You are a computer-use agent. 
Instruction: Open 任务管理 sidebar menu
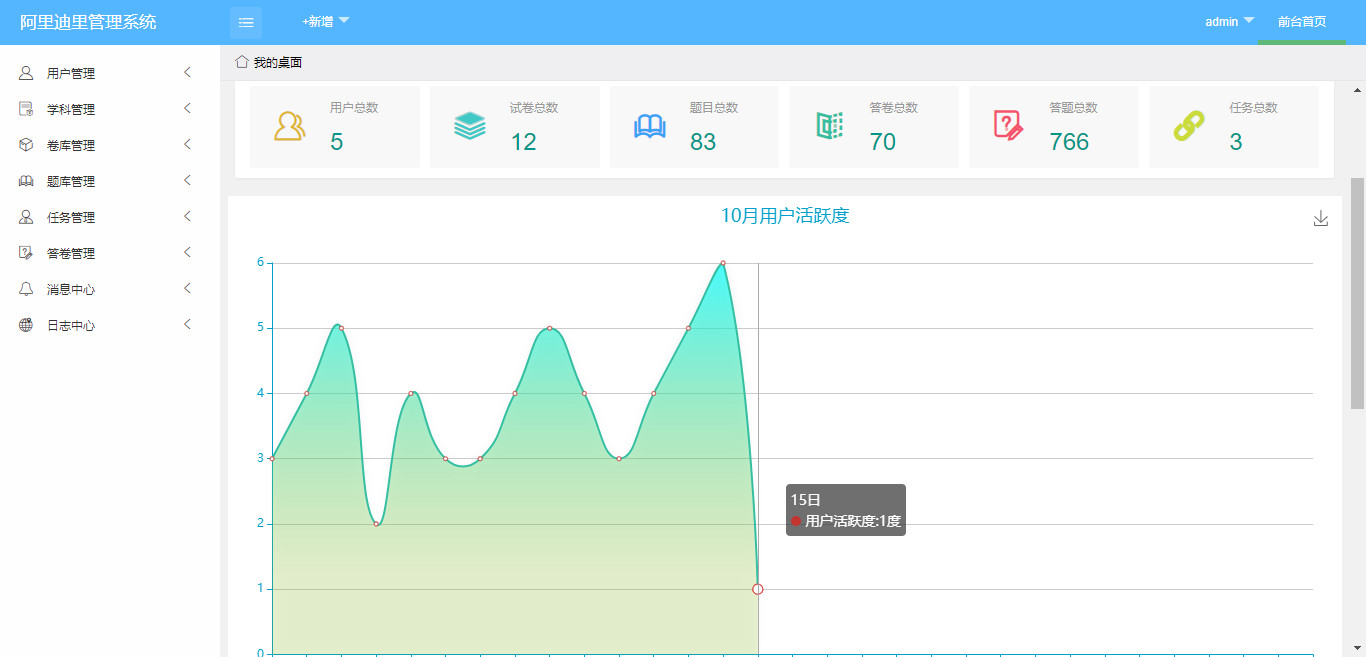pyautogui.click(x=110, y=217)
